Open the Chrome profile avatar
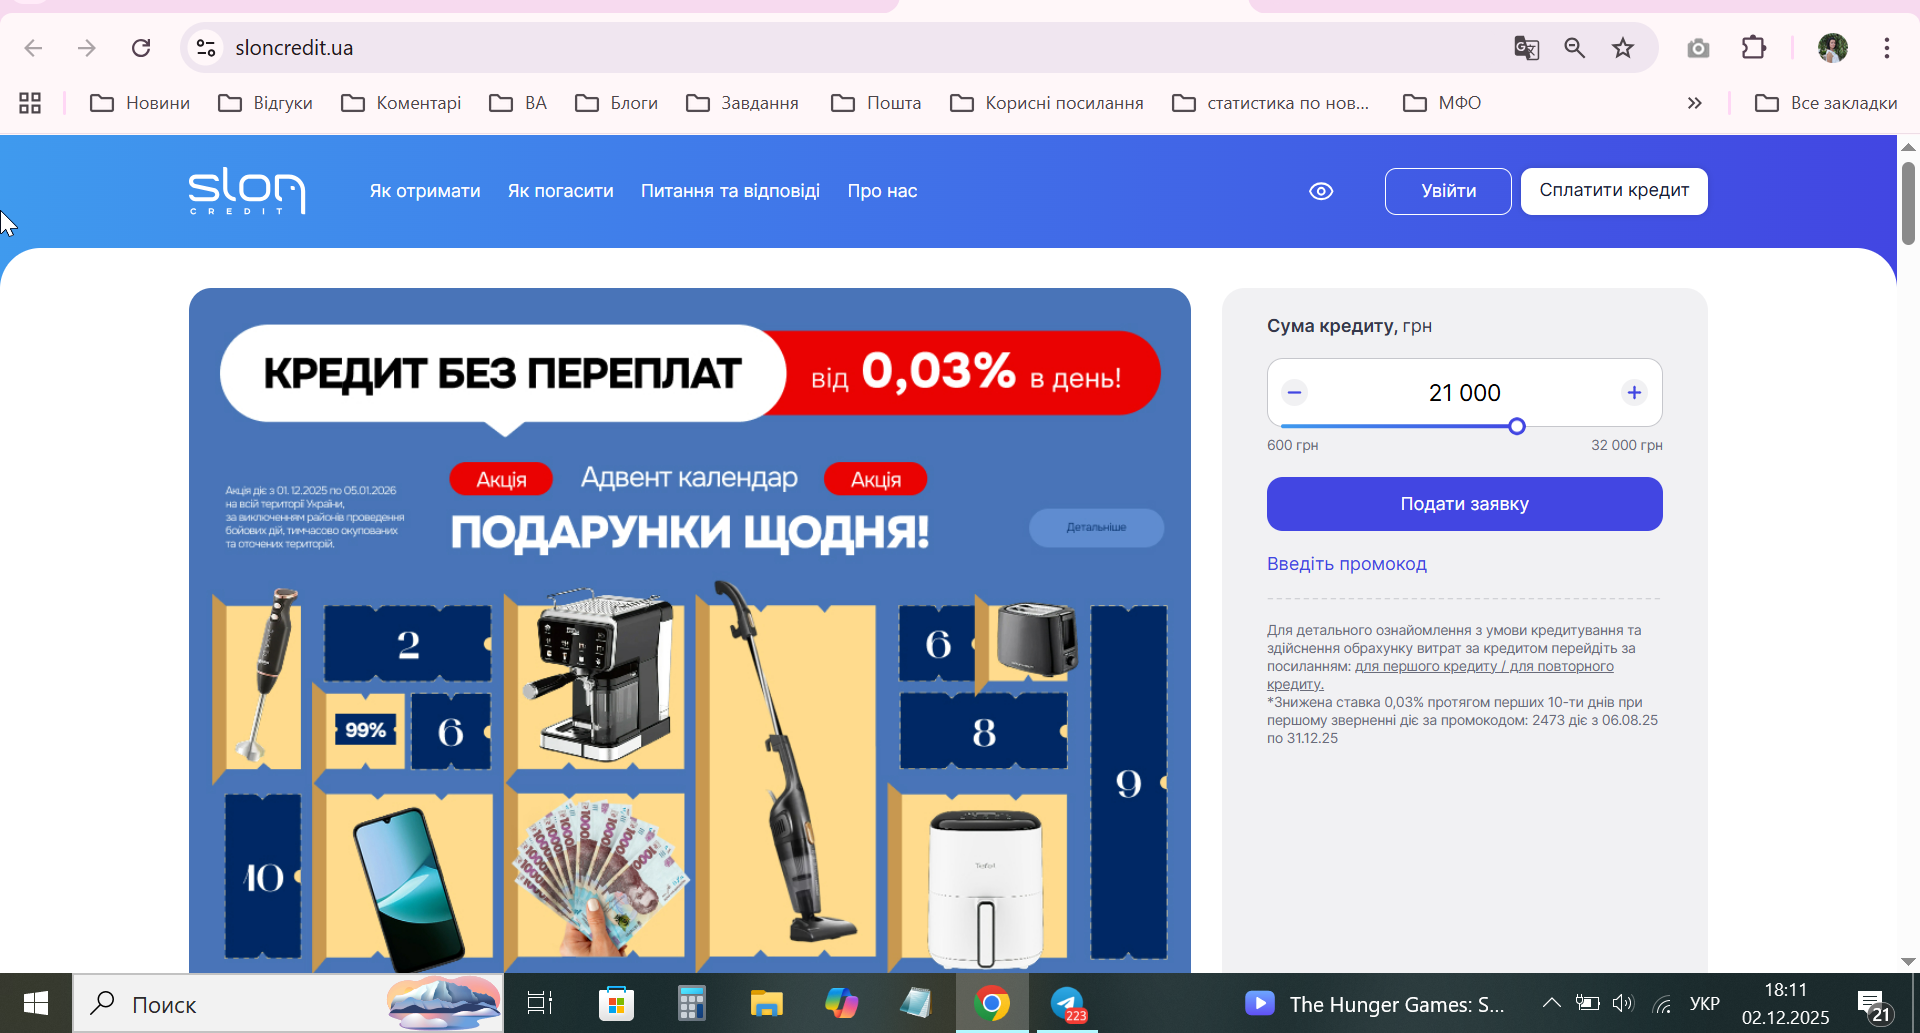Screen dimensions: 1920x1033 pos(1832,48)
